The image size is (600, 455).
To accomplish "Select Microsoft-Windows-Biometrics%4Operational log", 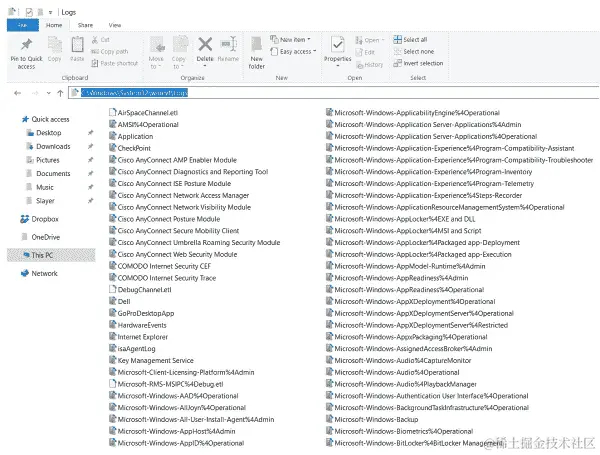I will [399, 431].
